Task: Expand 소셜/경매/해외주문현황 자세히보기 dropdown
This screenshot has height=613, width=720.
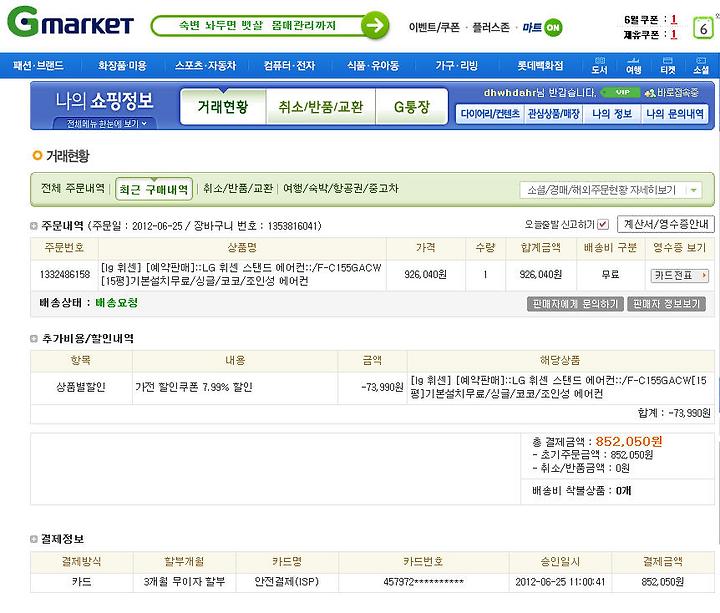Action: (x=610, y=190)
